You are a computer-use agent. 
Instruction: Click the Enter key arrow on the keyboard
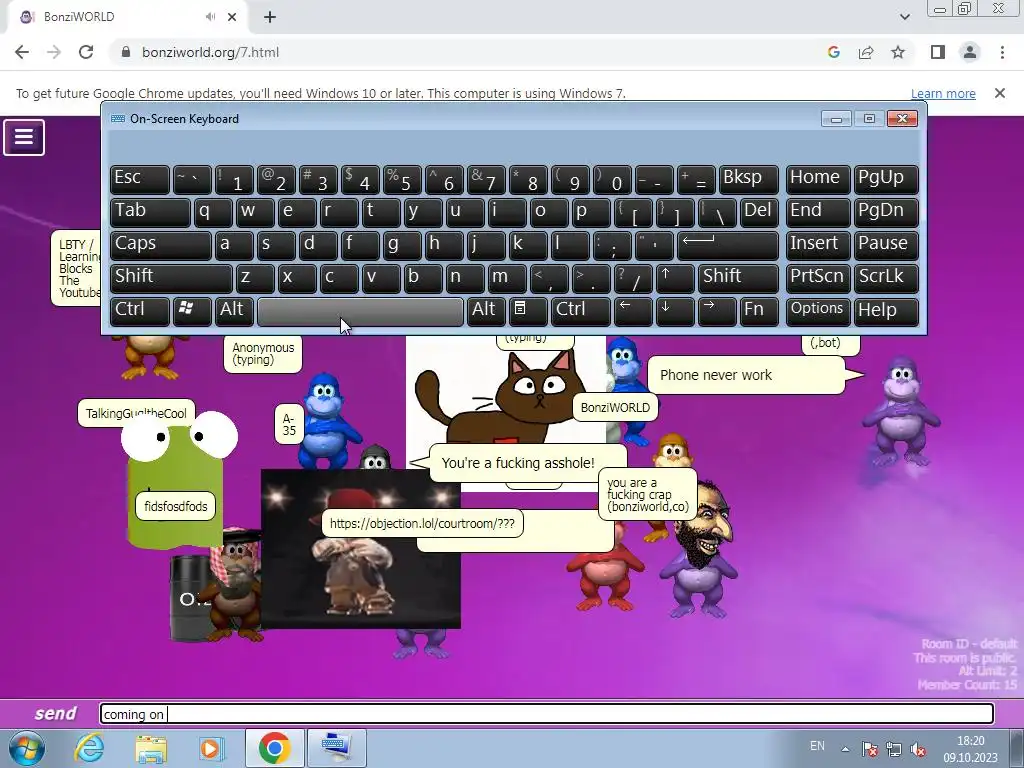coord(728,244)
